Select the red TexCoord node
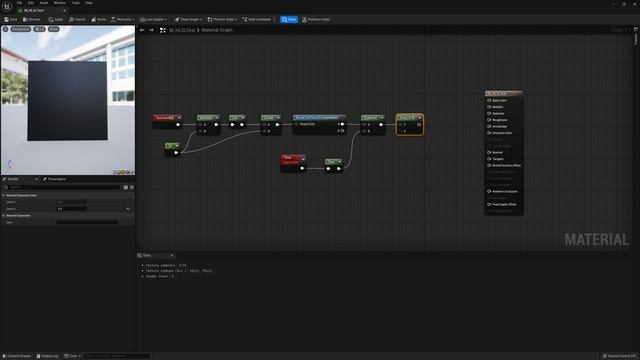The height and width of the screenshot is (360, 640). pyautogui.click(x=167, y=121)
